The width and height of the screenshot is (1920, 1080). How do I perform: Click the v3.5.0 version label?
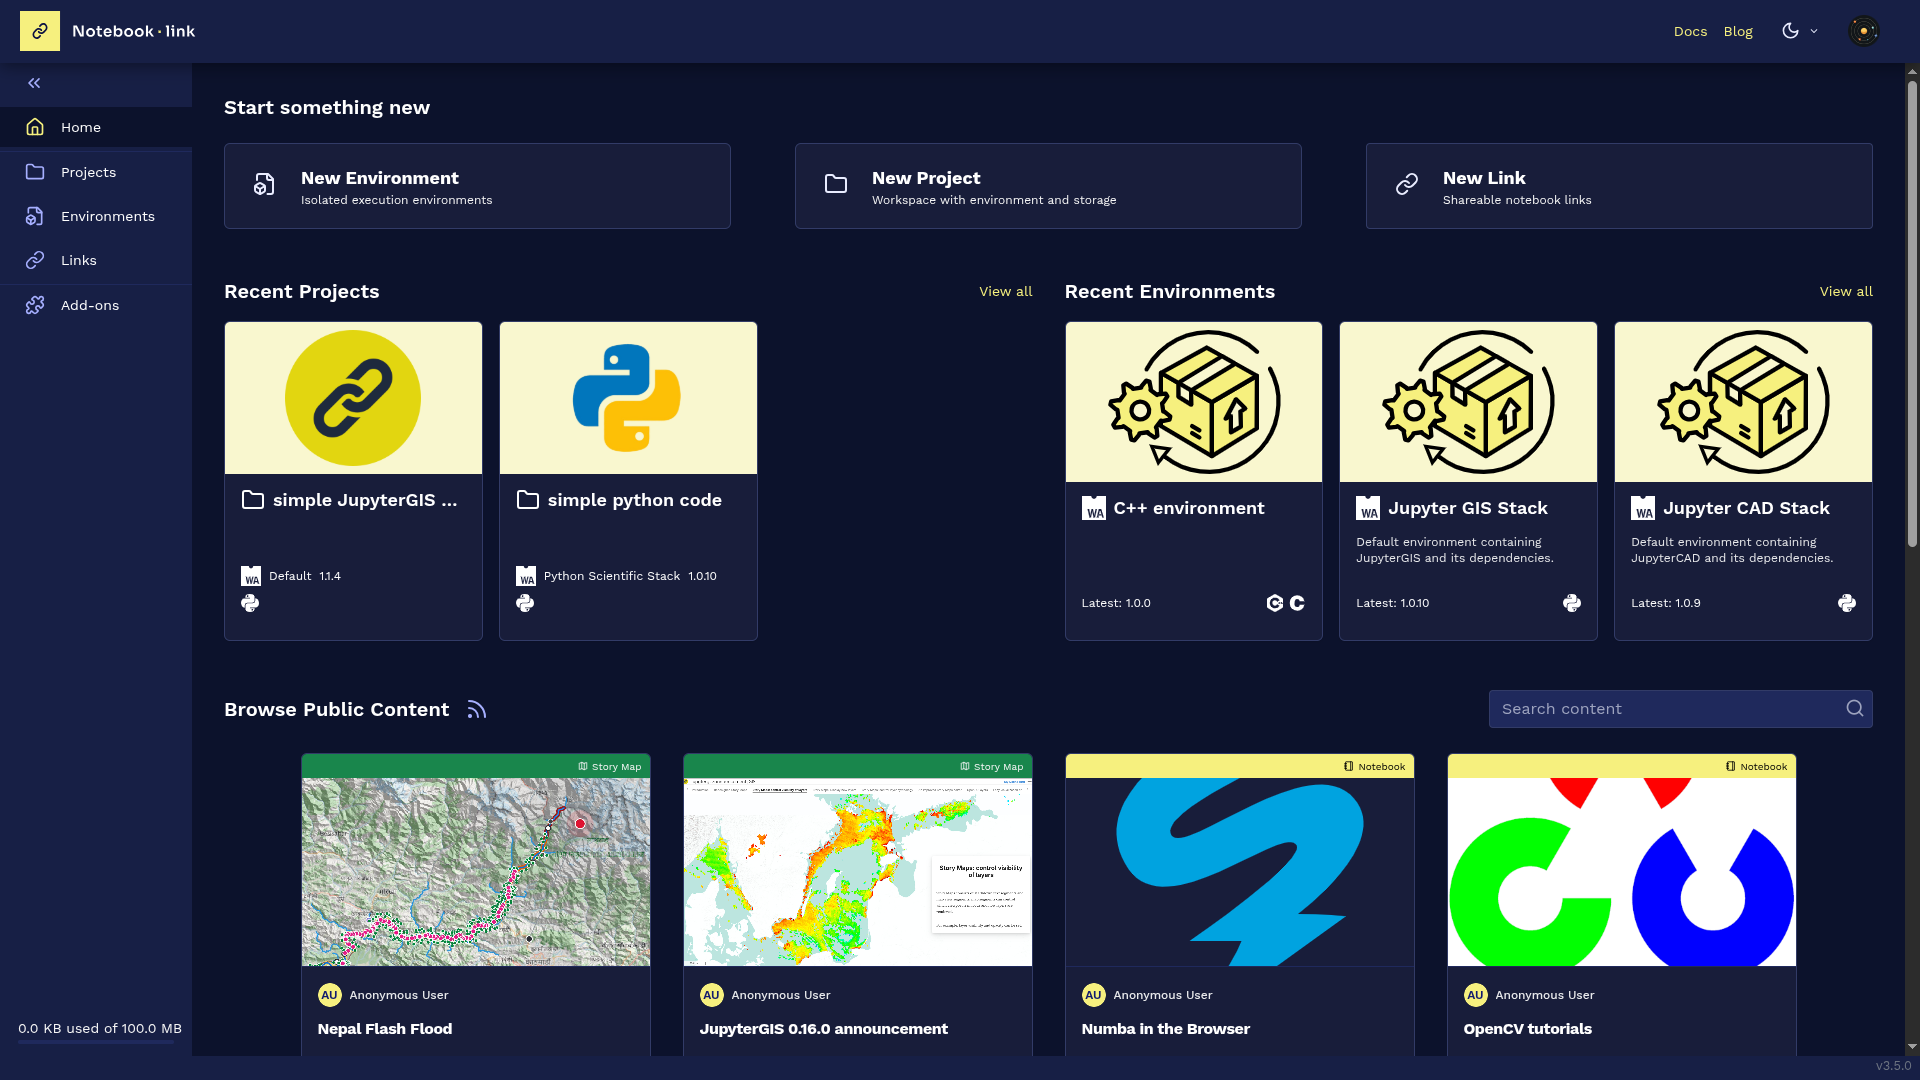(1893, 1066)
